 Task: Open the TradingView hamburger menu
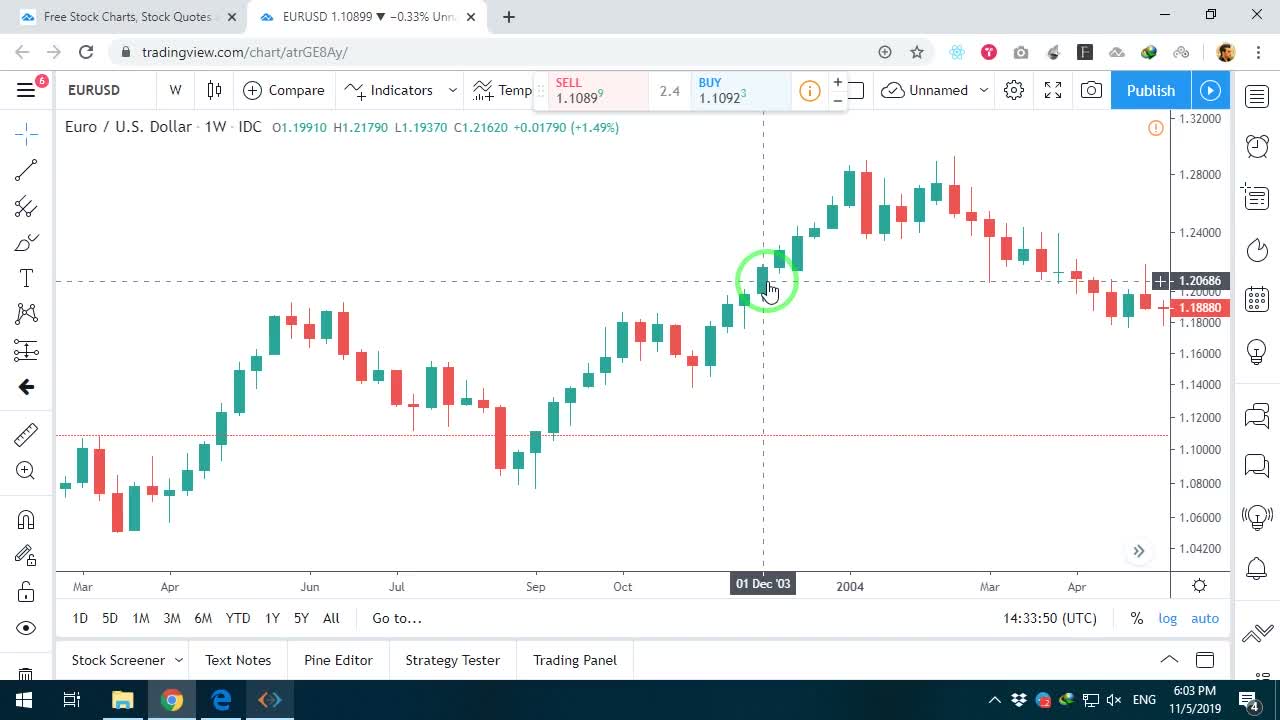(x=26, y=90)
